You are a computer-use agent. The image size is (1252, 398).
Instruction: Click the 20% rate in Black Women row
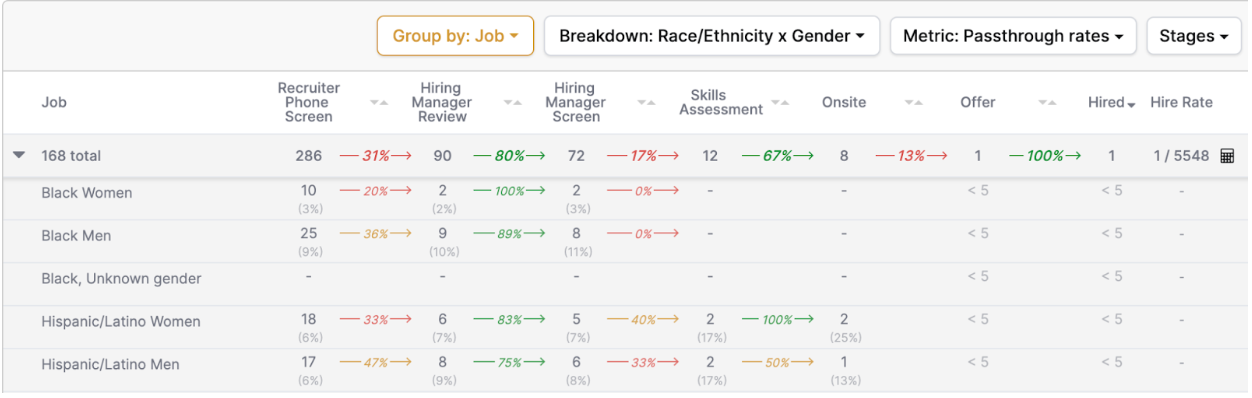click(376, 191)
